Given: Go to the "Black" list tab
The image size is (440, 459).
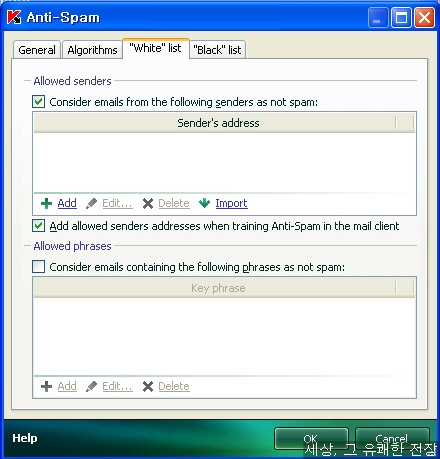Looking at the screenshot, I should [x=217, y=50].
